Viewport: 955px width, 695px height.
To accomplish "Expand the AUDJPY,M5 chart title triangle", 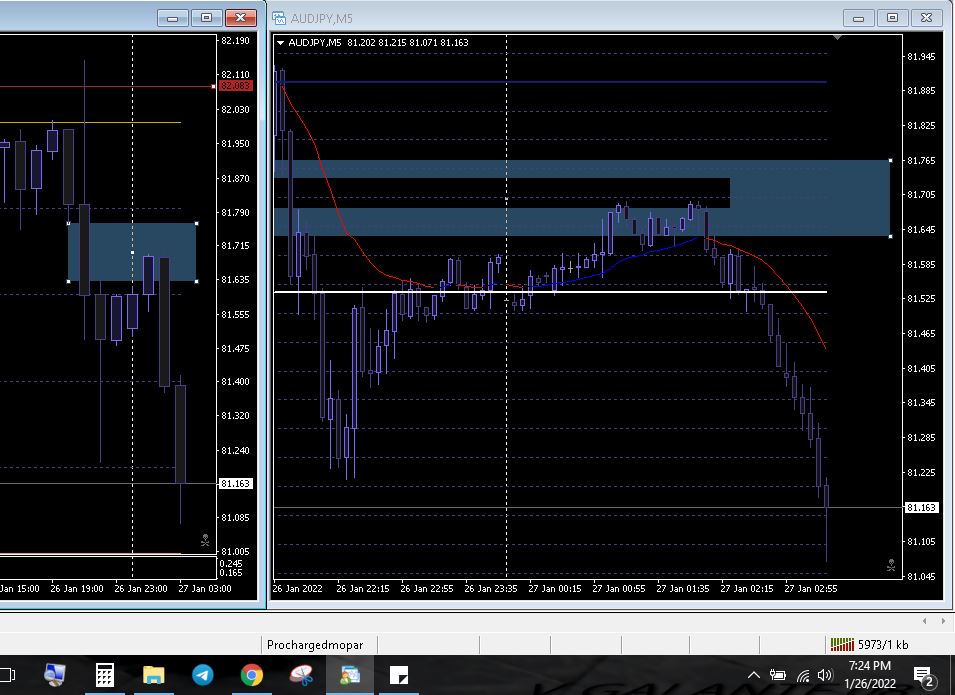I will [281, 43].
